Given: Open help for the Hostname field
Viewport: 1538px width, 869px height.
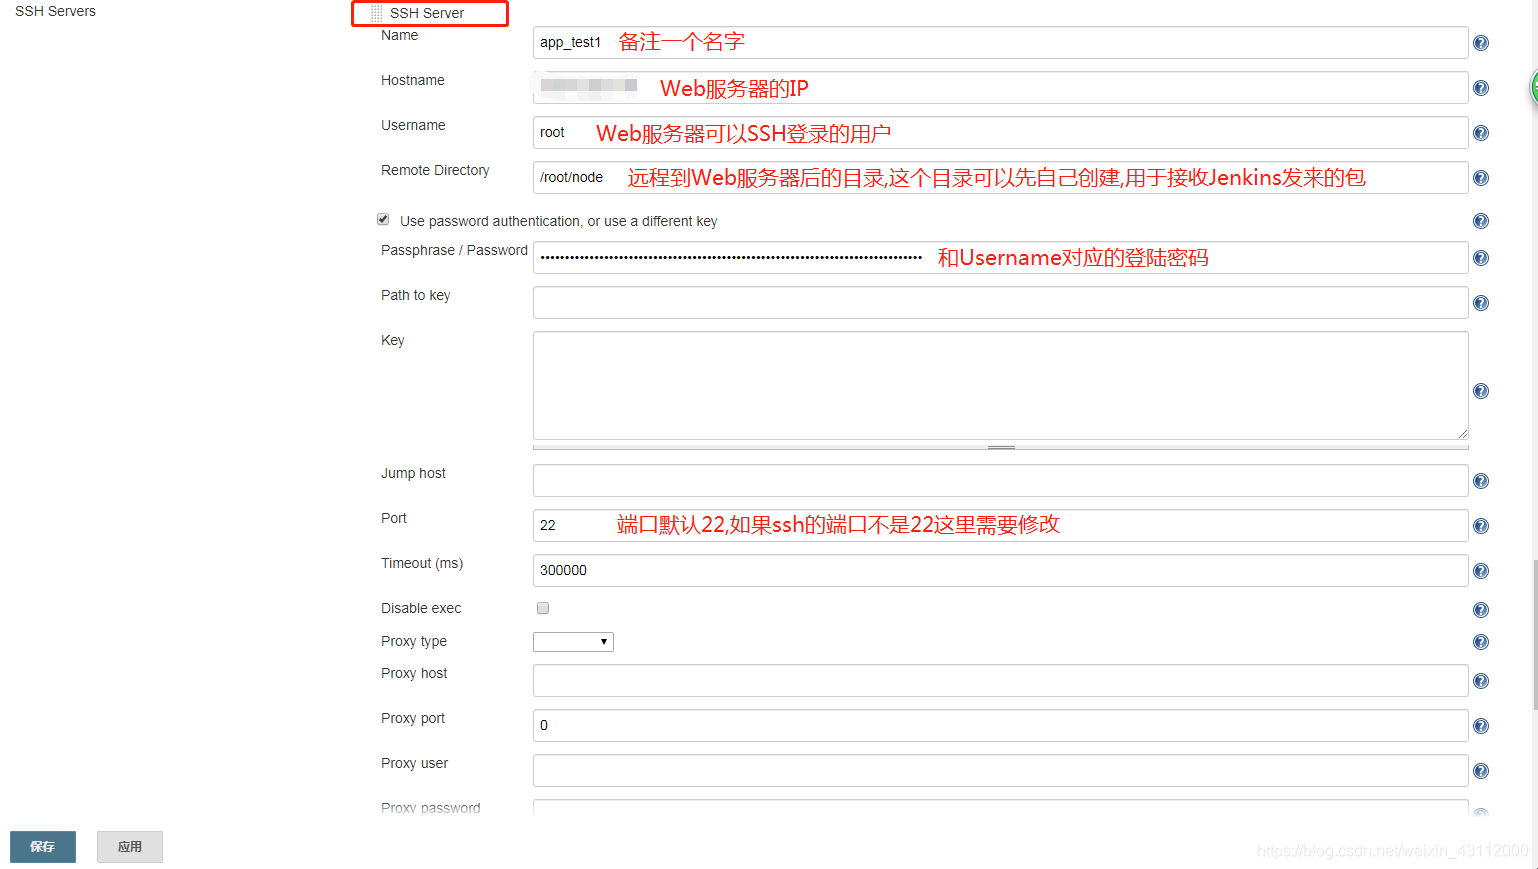Looking at the screenshot, I should point(1481,88).
